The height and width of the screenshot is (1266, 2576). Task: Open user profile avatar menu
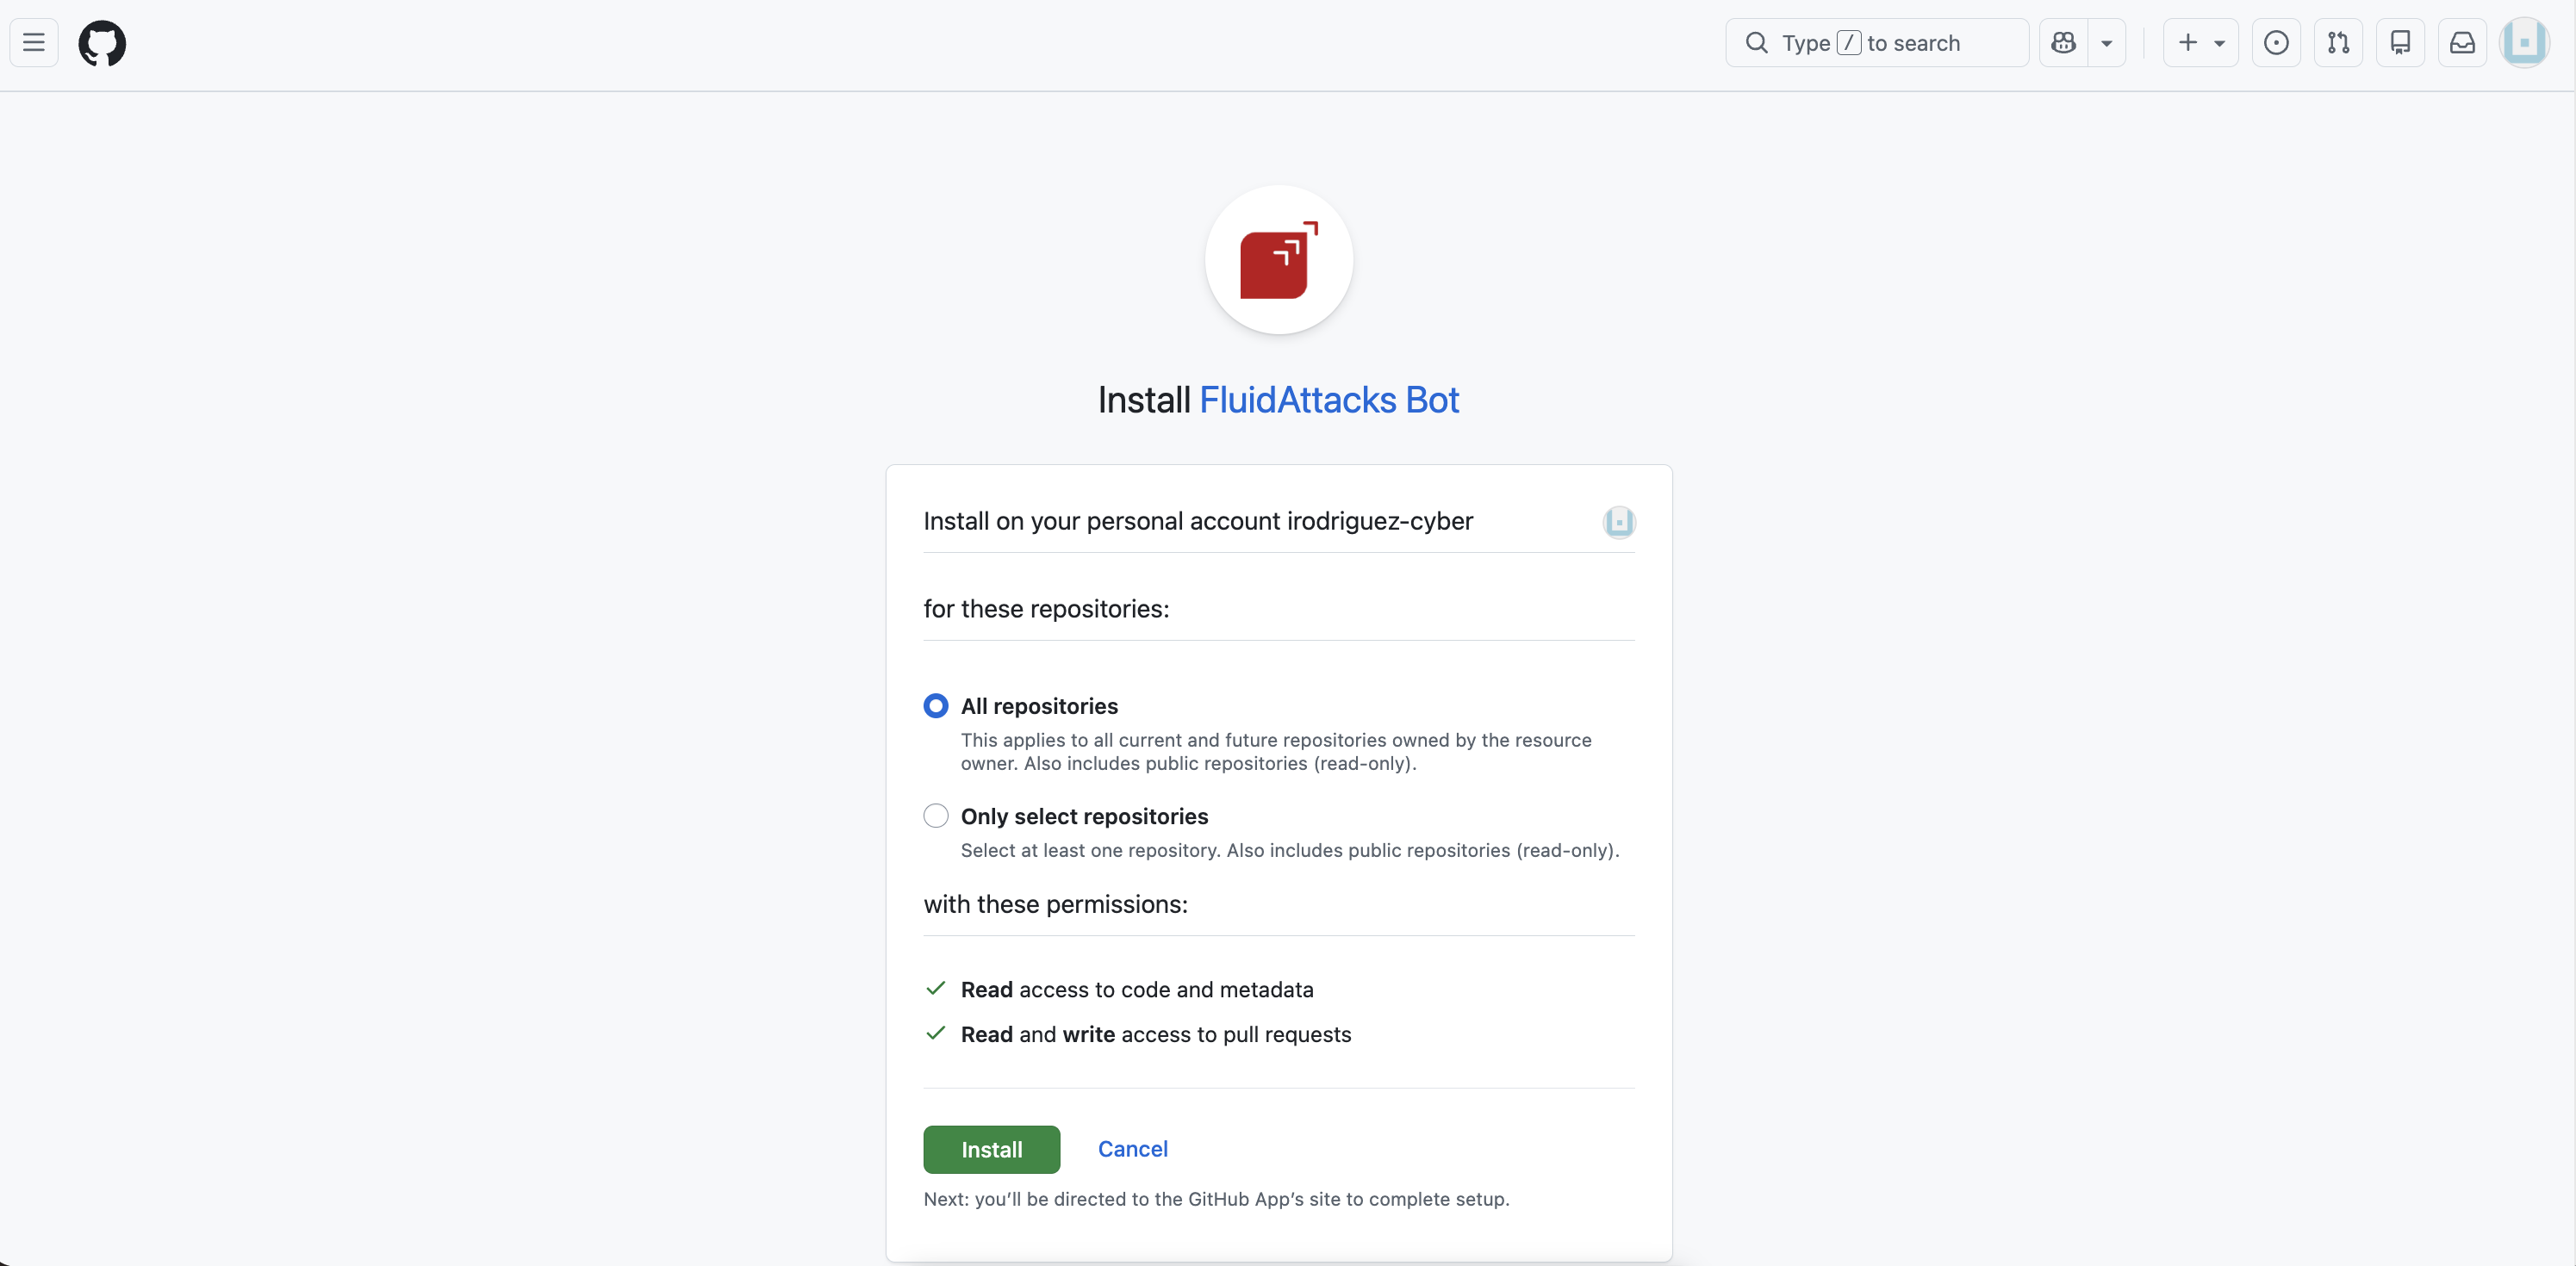coord(2524,43)
